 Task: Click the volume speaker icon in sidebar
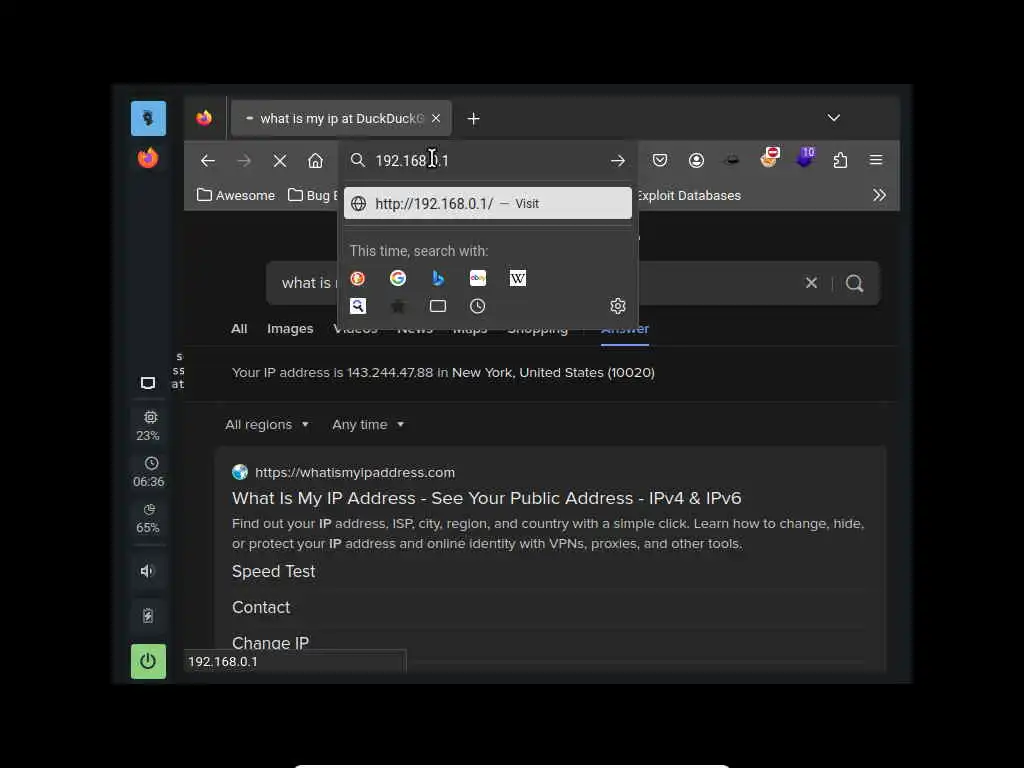click(x=148, y=571)
